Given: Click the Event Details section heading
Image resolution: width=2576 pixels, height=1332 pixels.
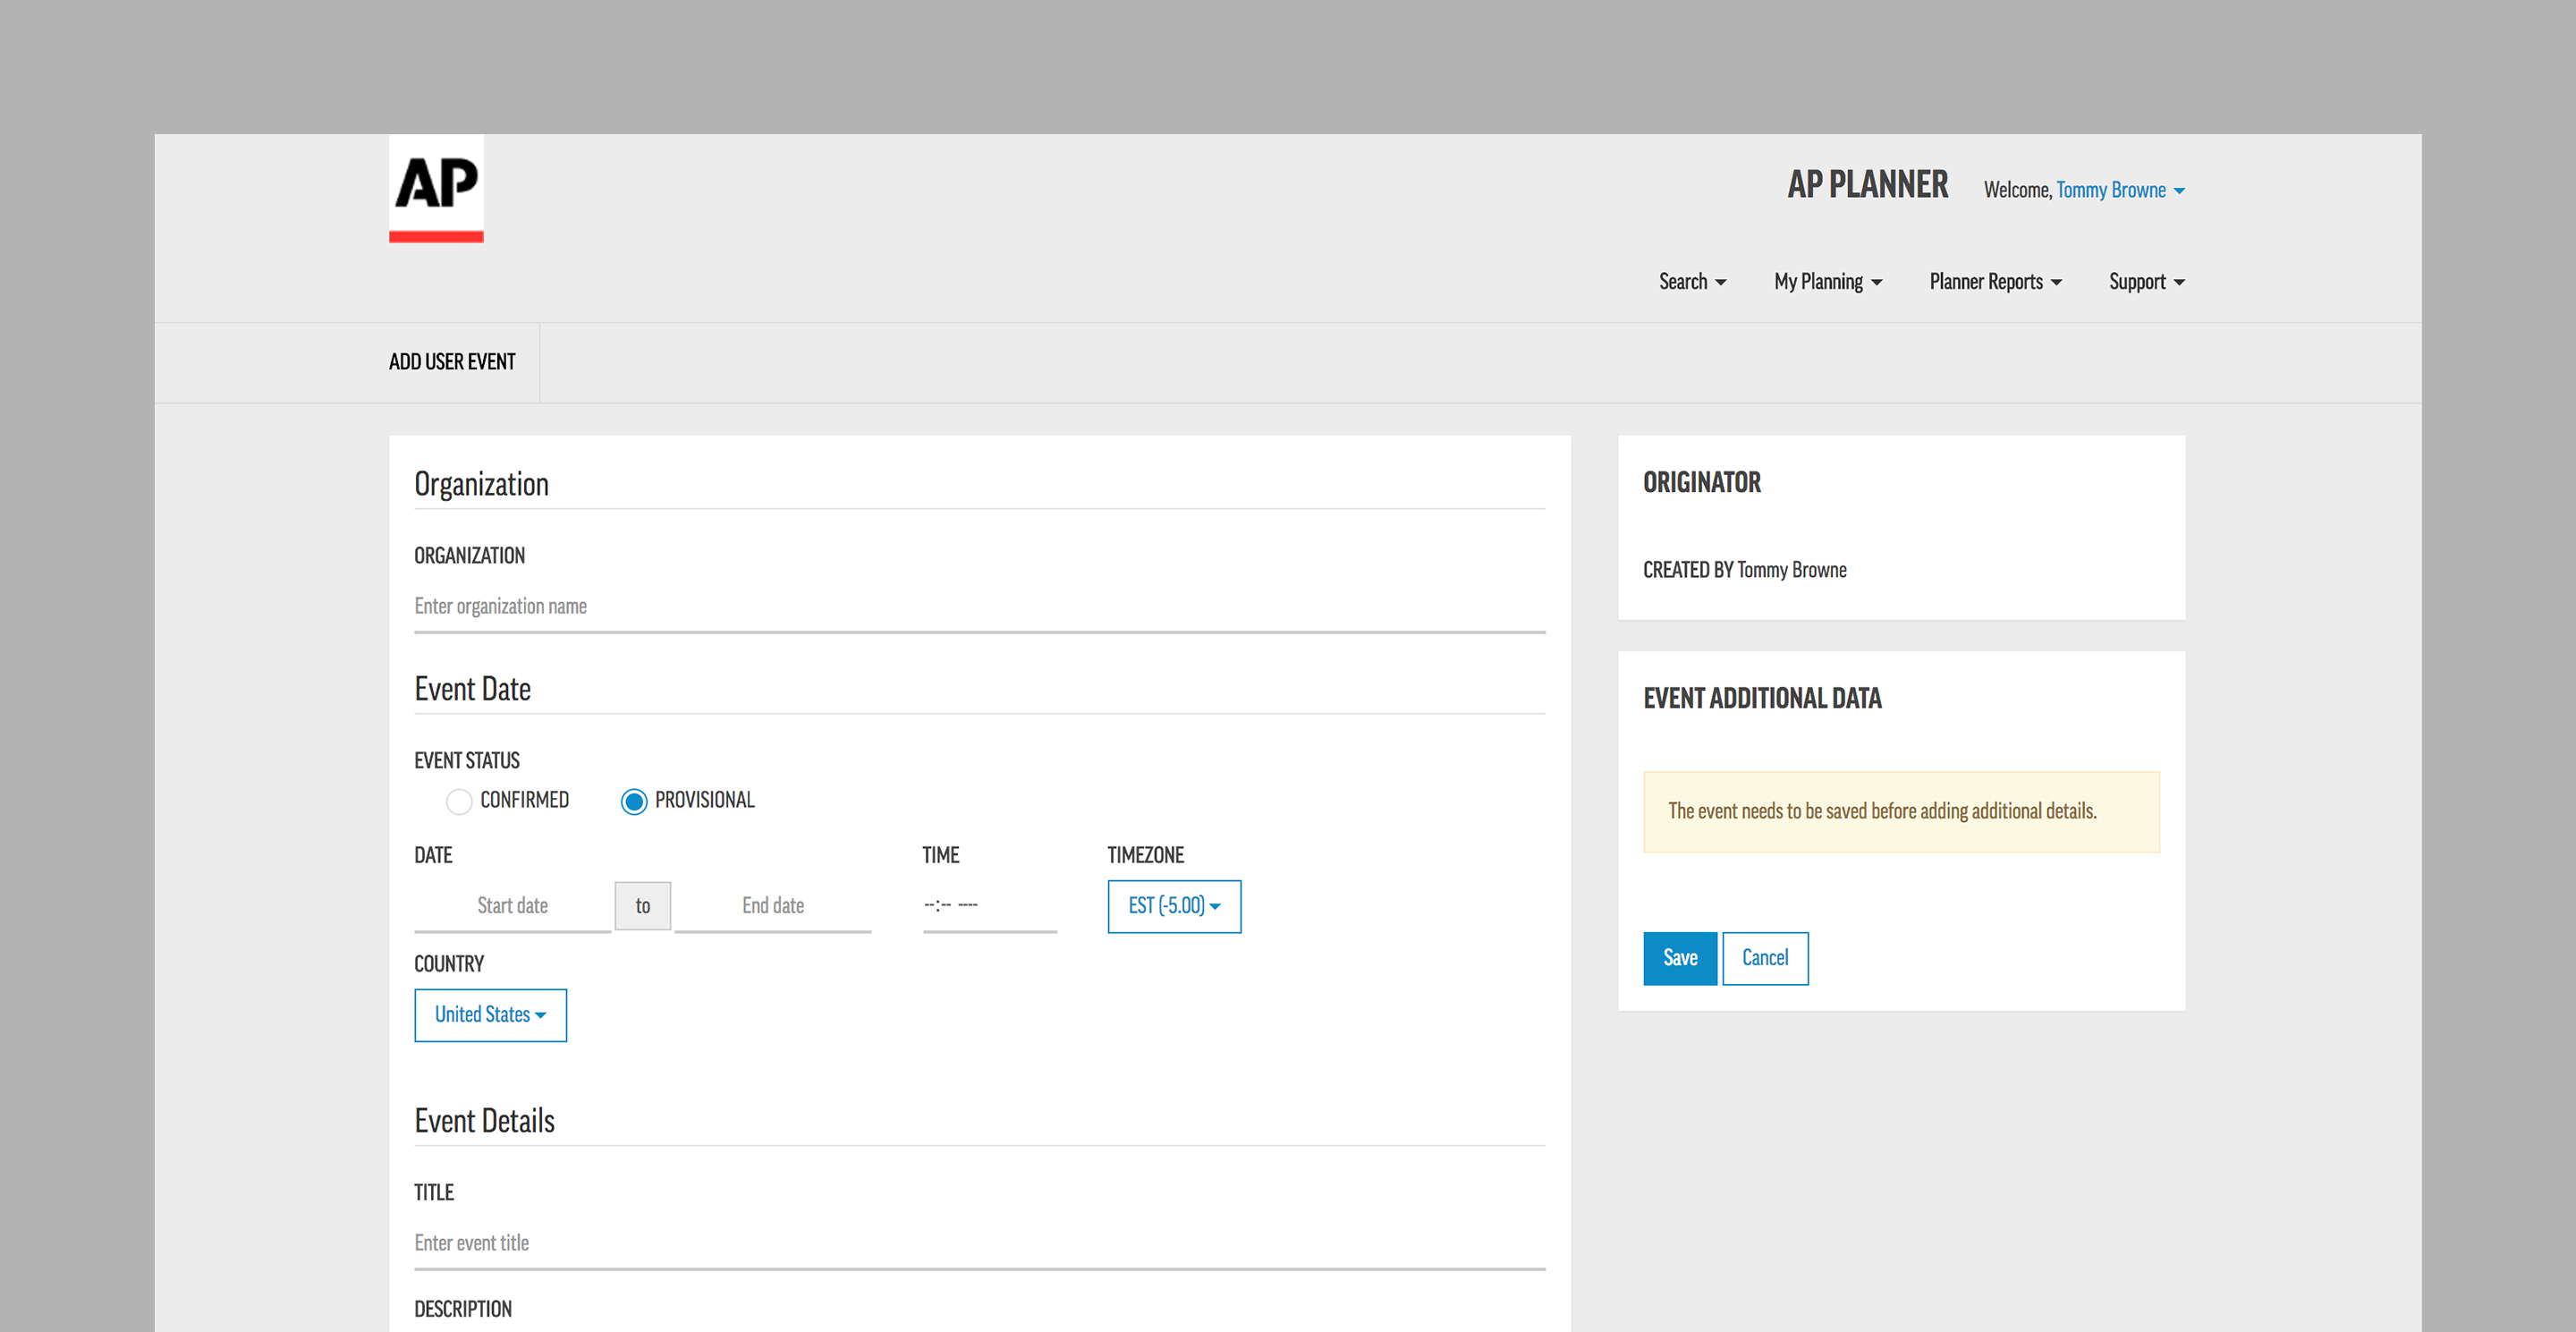Looking at the screenshot, I should point(484,1121).
